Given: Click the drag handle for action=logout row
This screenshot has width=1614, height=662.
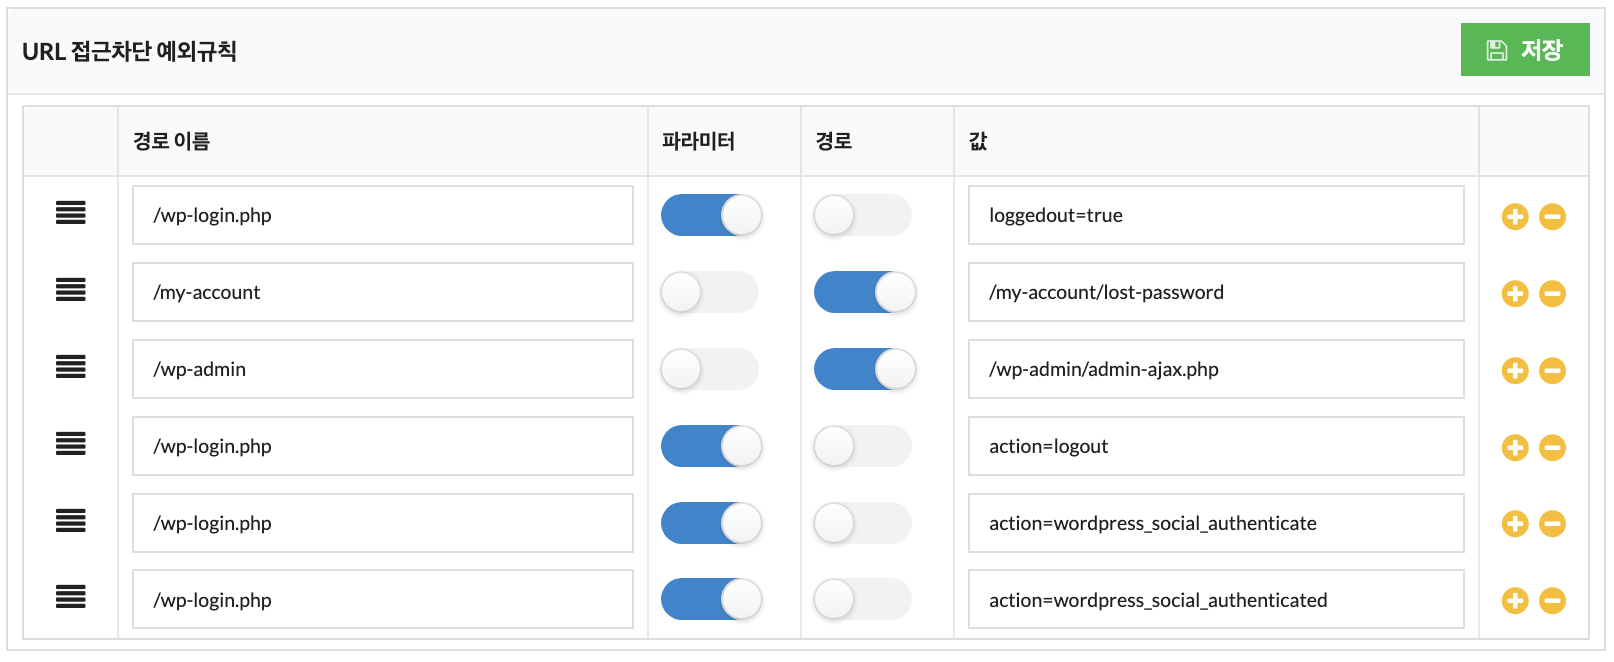Looking at the screenshot, I should [70, 443].
